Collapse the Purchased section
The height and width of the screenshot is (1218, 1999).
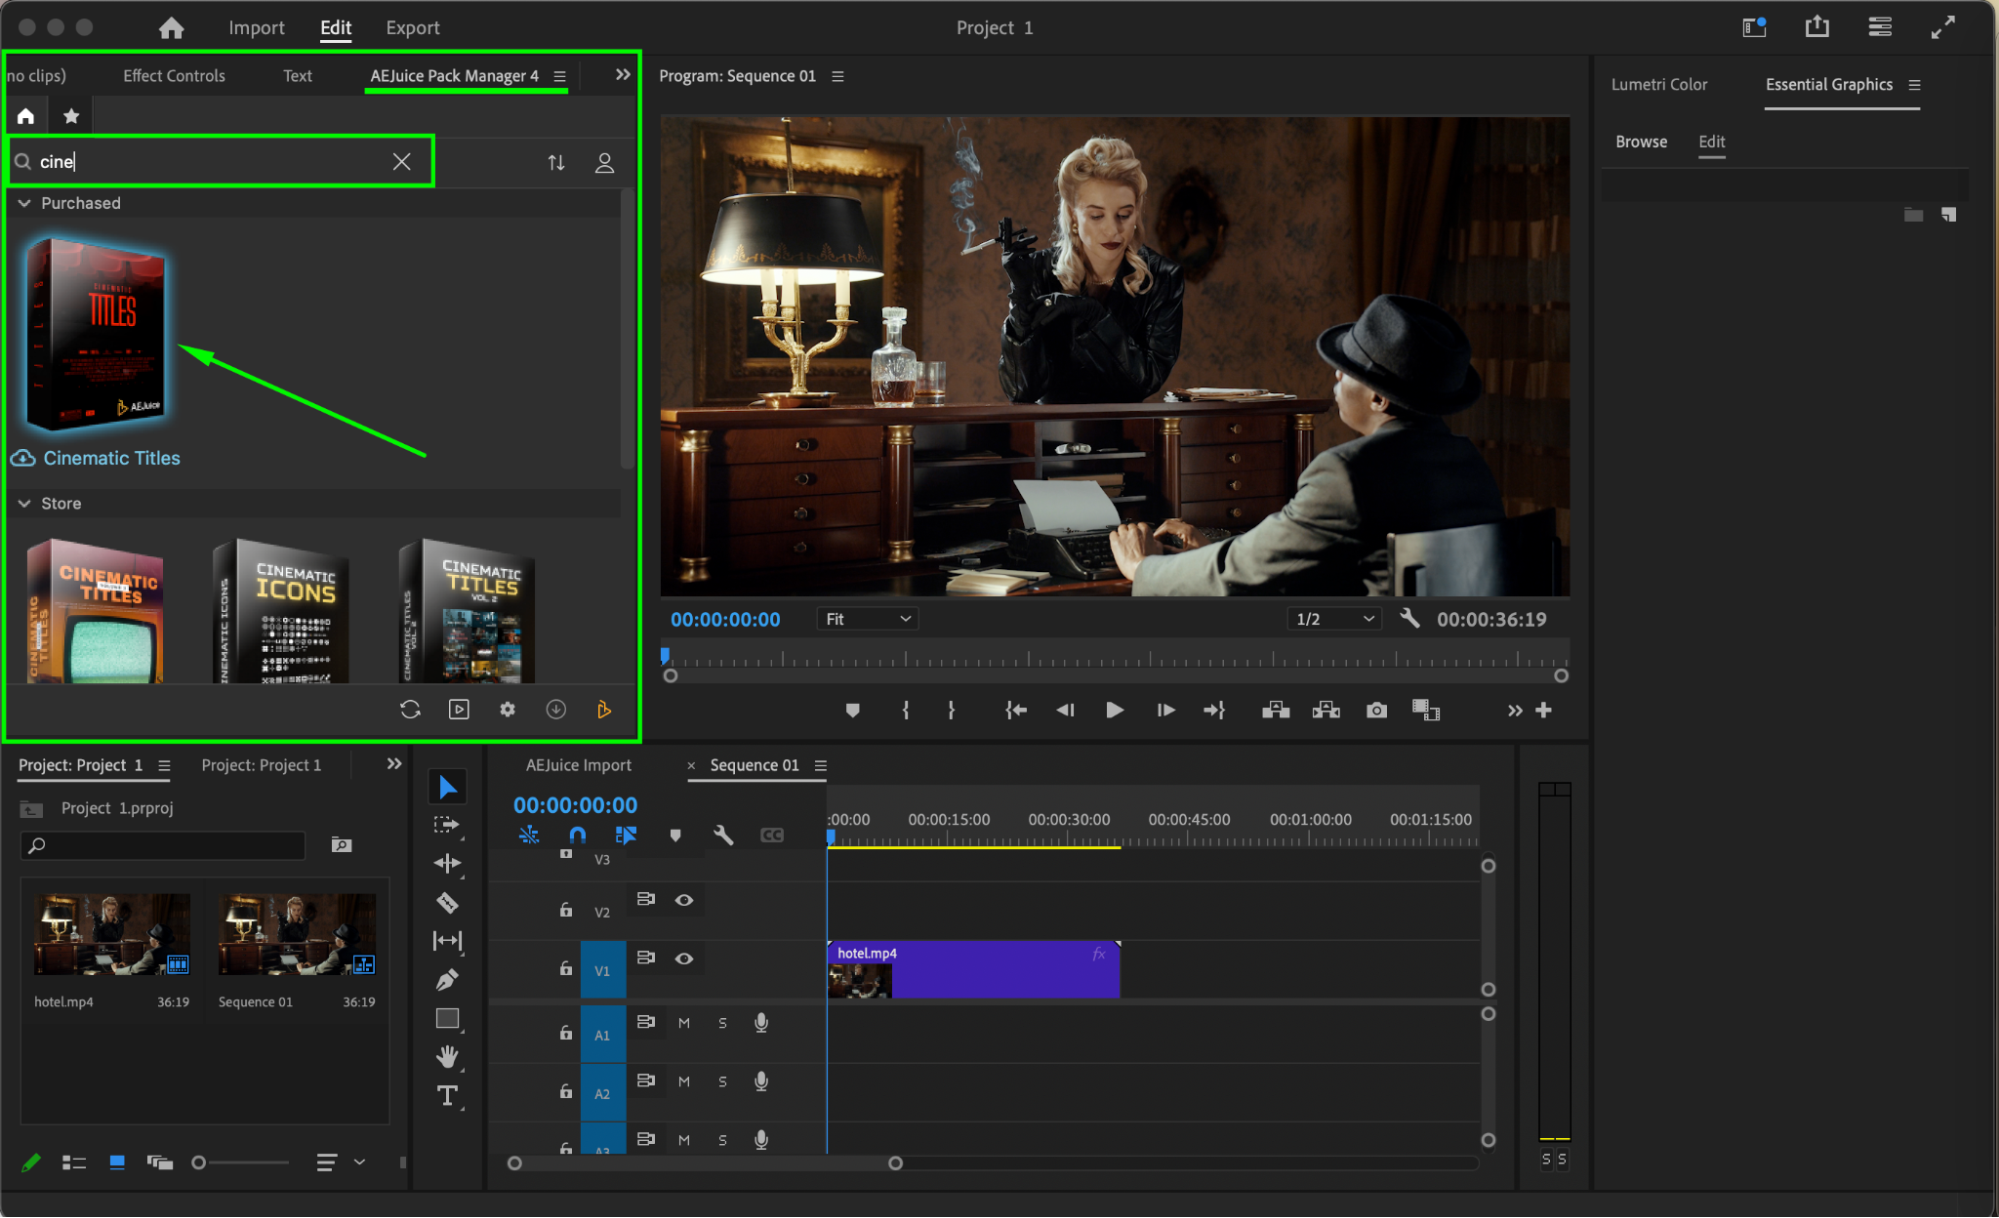pos(25,203)
